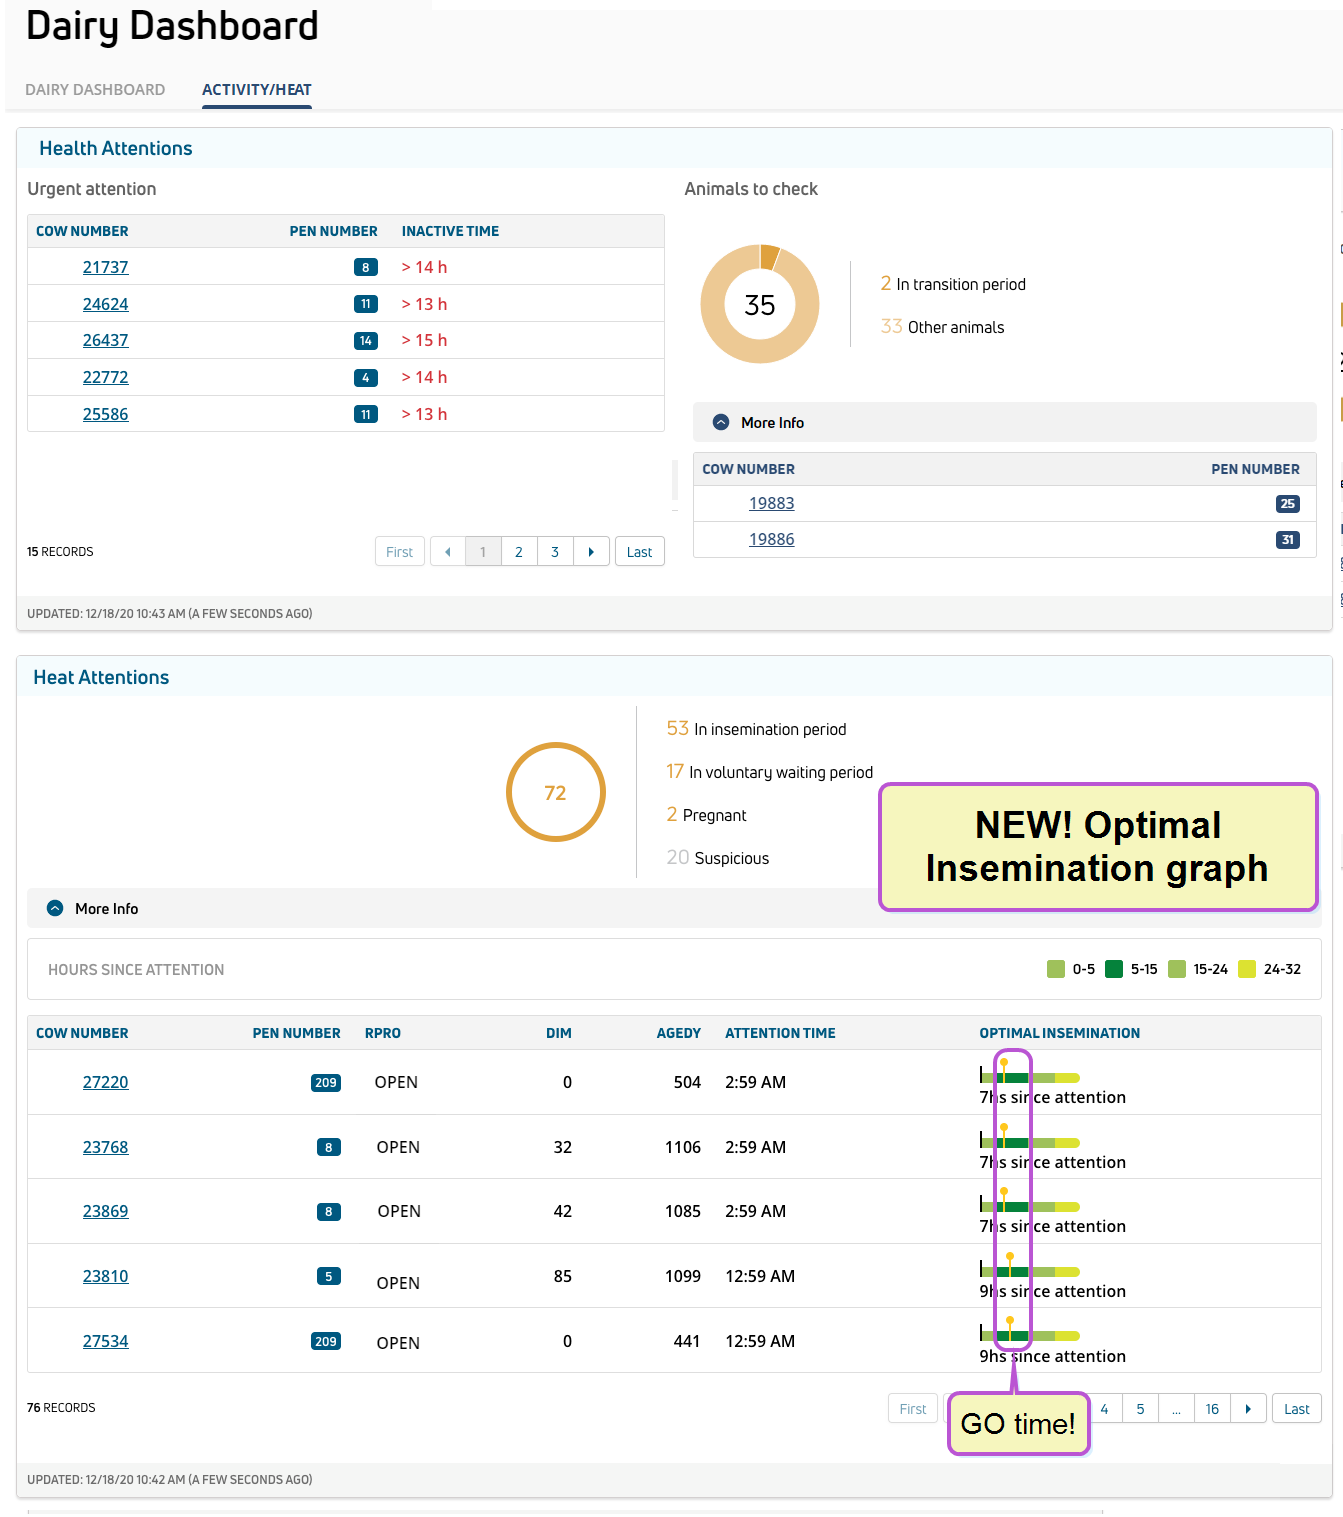Image resolution: width=1343 pixels, height=1517 pixels.
Task: Go to next page arrow in Heat Attentions
Action: point(1249,1409)
